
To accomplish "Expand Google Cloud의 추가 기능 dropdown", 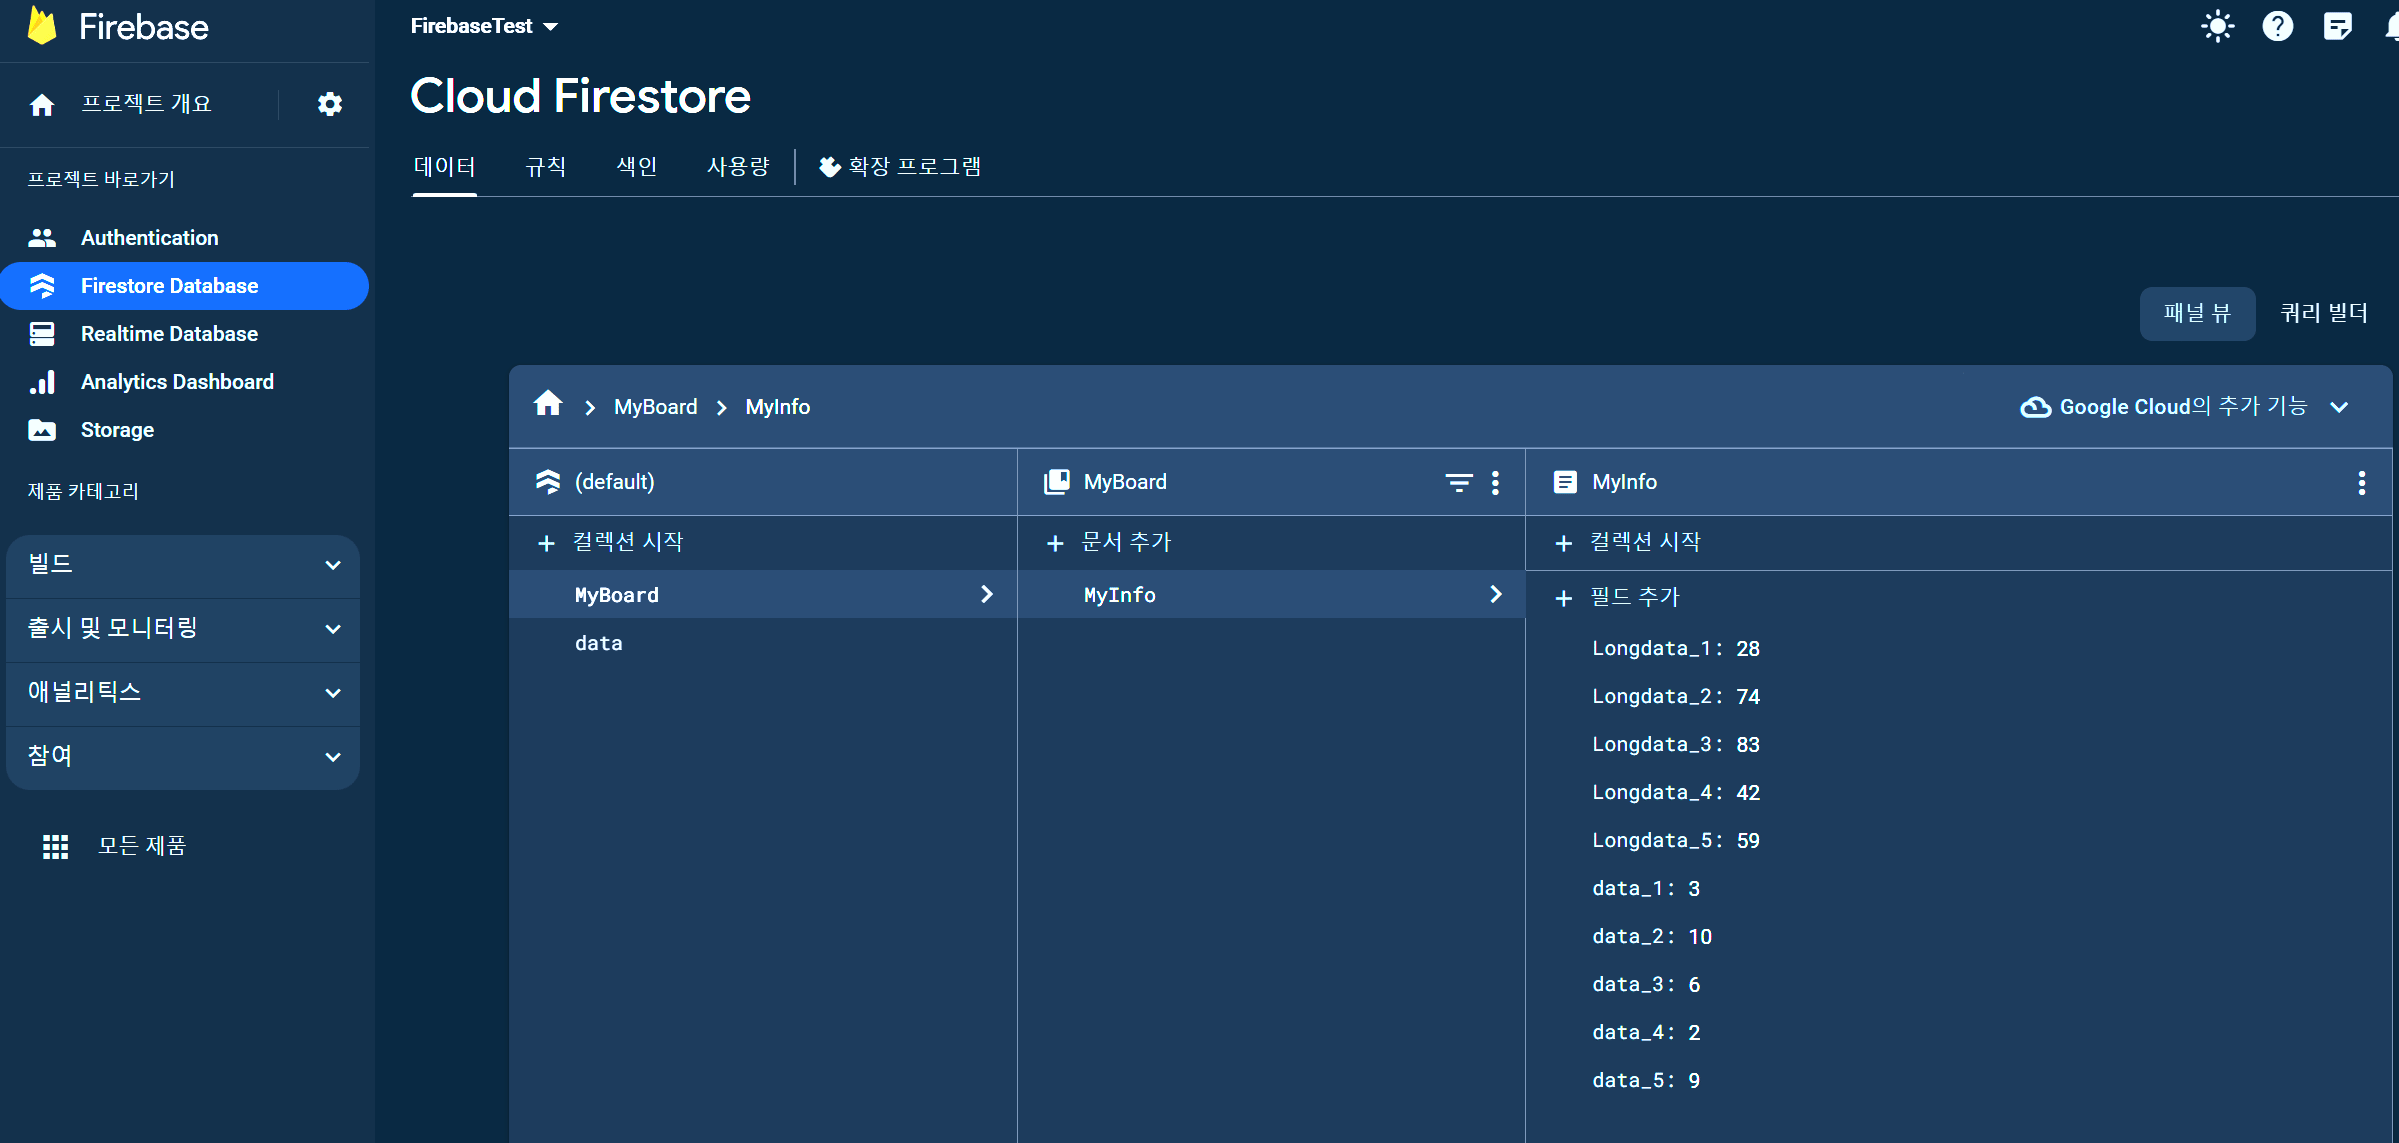I will pos(2184,407).
